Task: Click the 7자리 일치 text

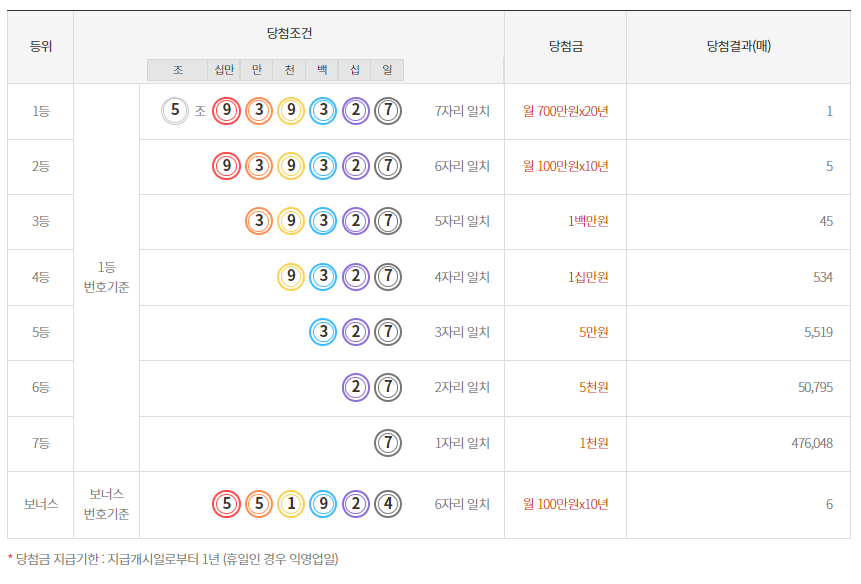Action: (x=462, y=111)
